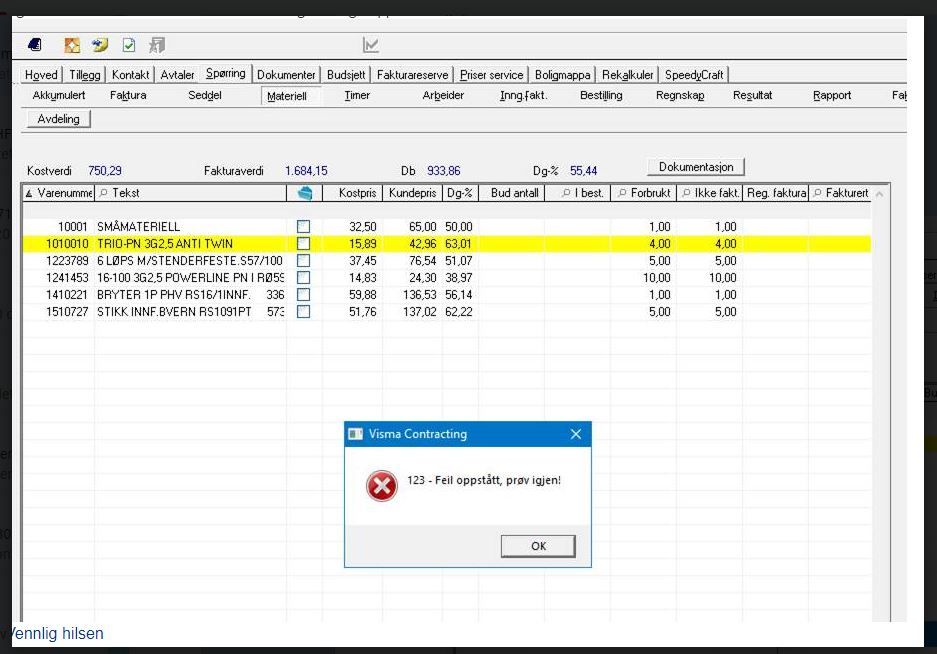Click the Avdeling button

tap(59, 119)
